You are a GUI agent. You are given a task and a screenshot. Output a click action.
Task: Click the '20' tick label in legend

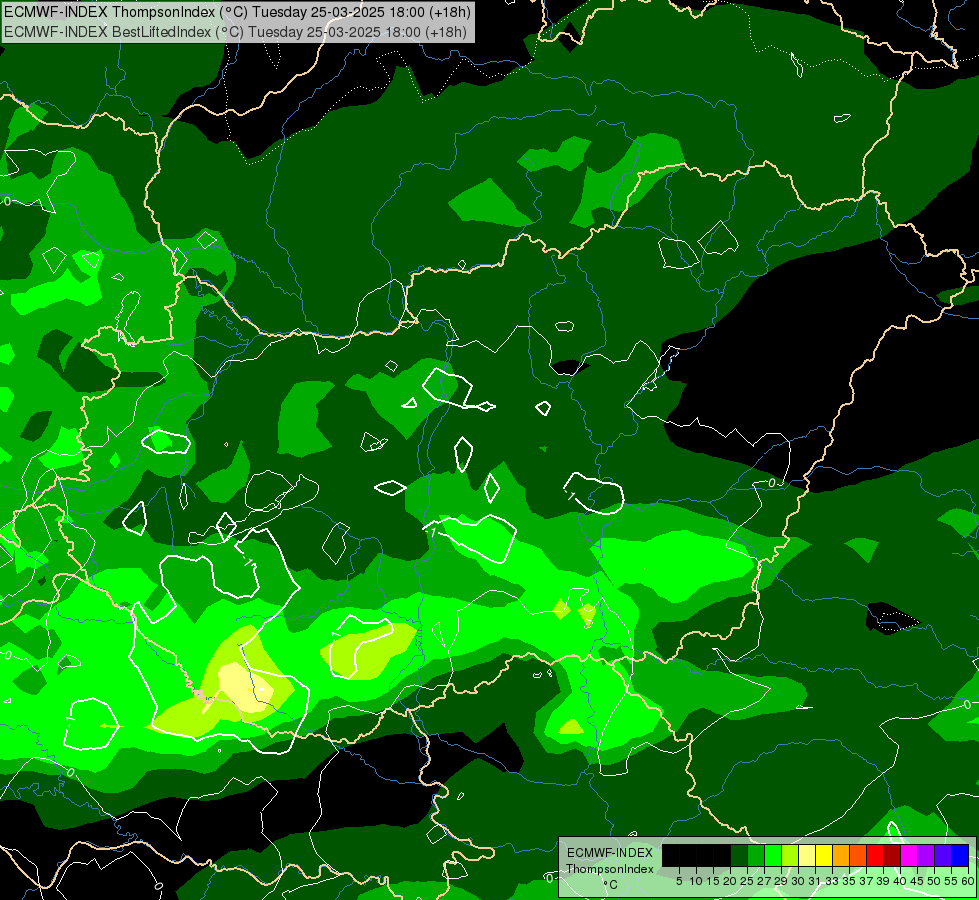(731, 881)
